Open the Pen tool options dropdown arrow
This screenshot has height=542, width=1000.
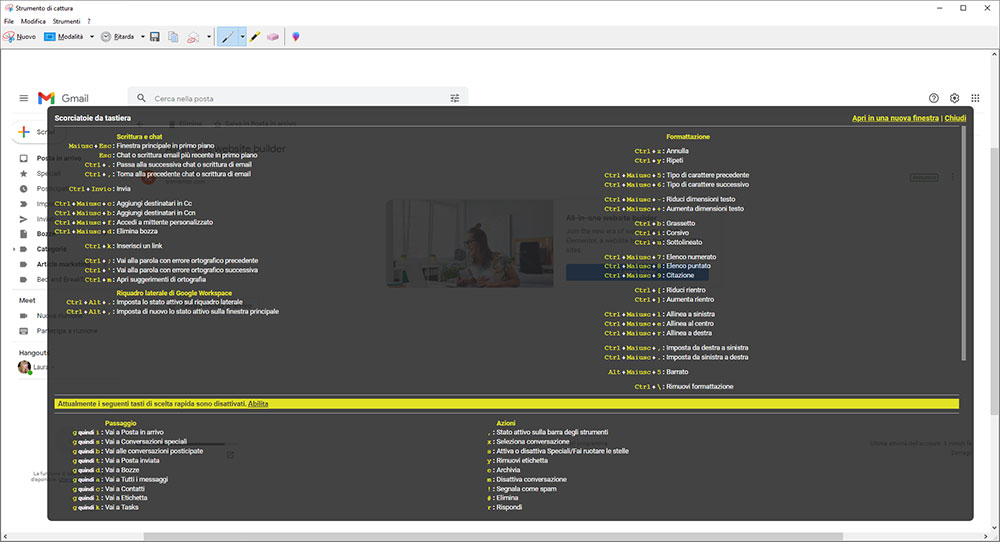242,37
